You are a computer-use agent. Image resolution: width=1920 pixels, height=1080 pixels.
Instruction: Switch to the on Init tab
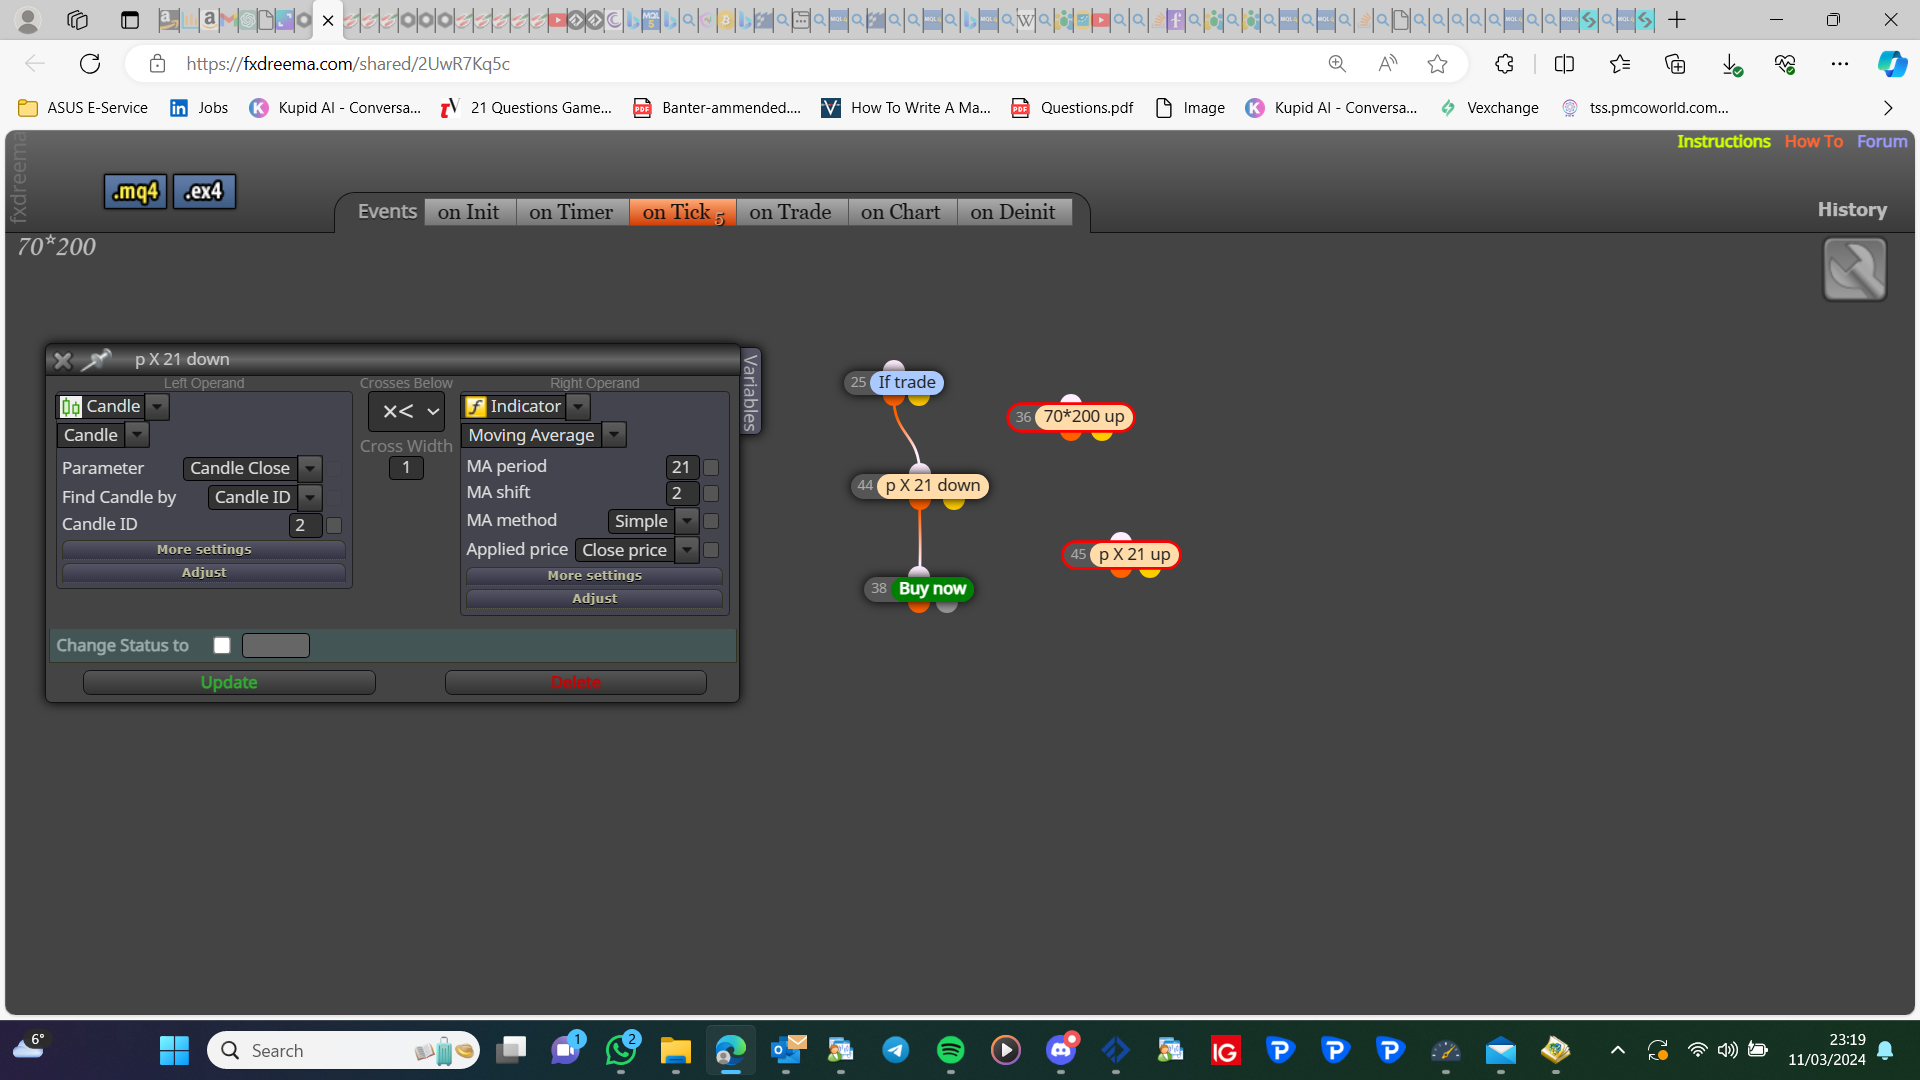[468, 212]
